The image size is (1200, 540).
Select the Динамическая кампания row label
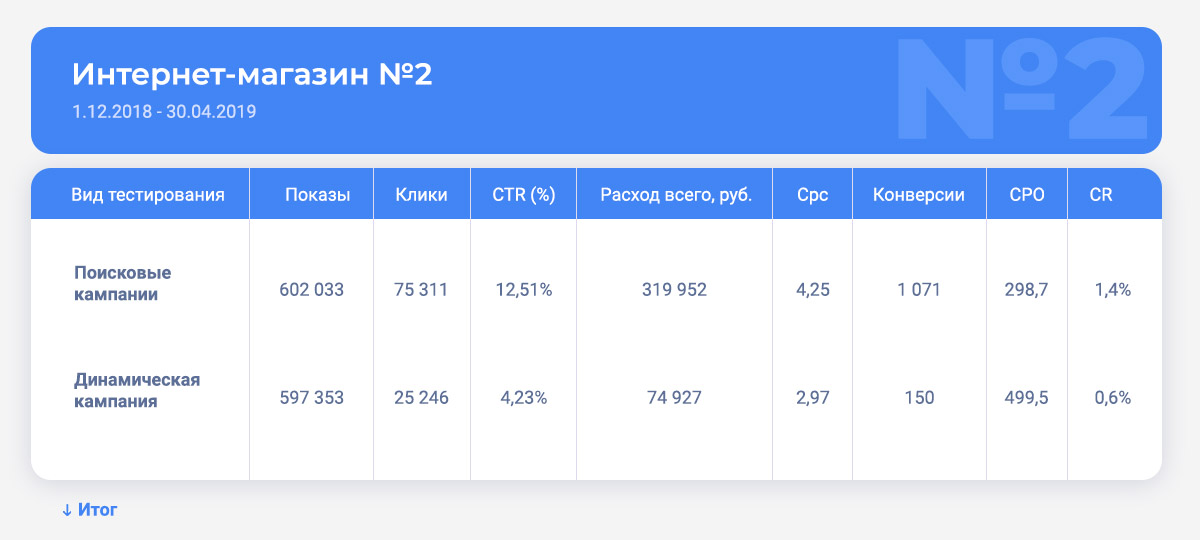pos(138,391)
